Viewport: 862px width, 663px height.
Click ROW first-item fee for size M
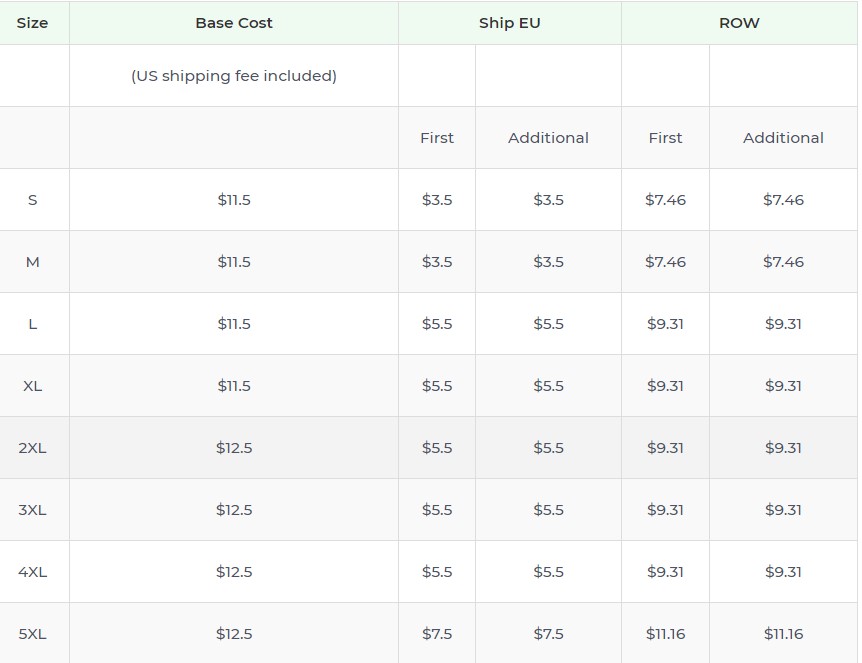tap(665, 262)
